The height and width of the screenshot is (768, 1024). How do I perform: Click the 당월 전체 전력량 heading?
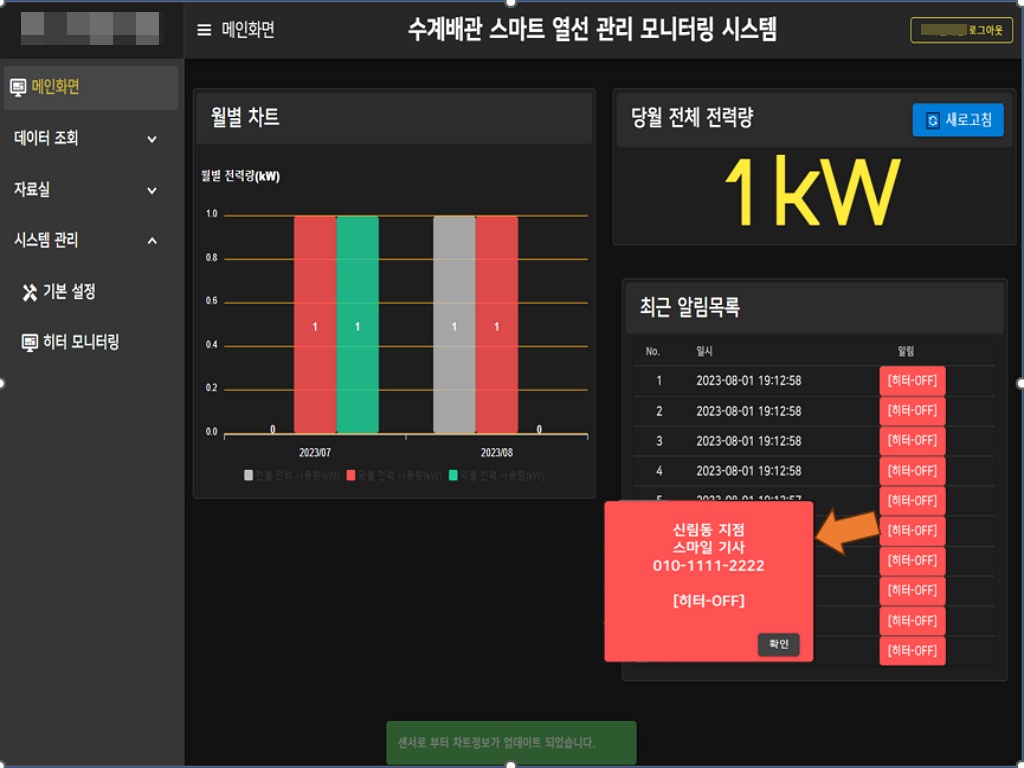[692, 118]
